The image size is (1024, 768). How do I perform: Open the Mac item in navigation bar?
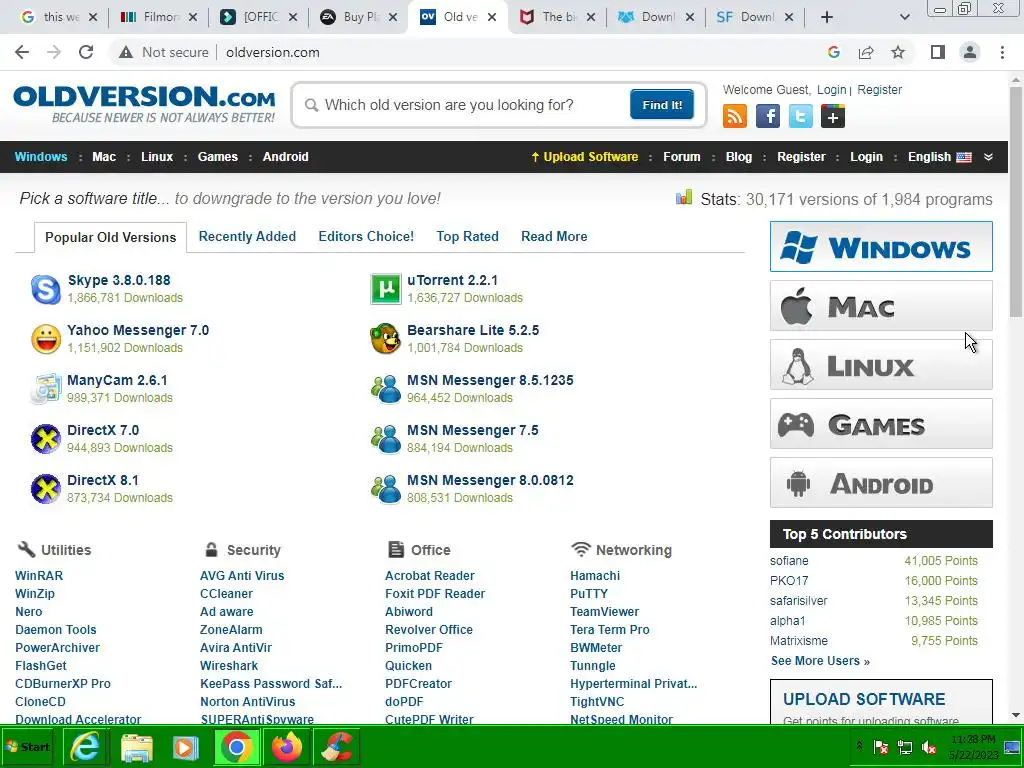click(104, 157)
